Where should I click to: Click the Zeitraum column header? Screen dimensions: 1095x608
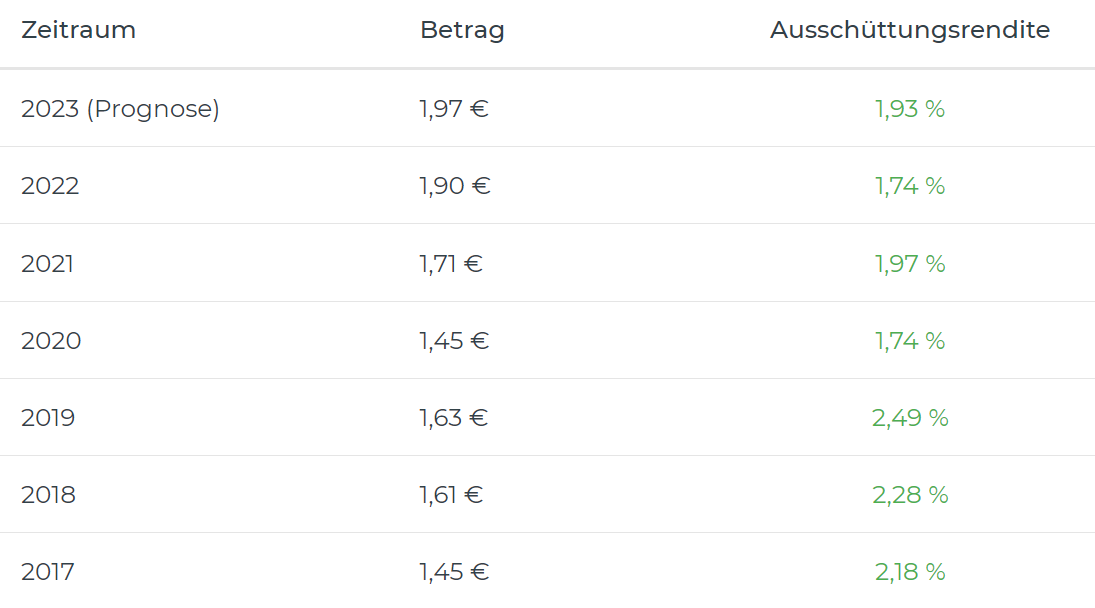(x=78, y=30)
